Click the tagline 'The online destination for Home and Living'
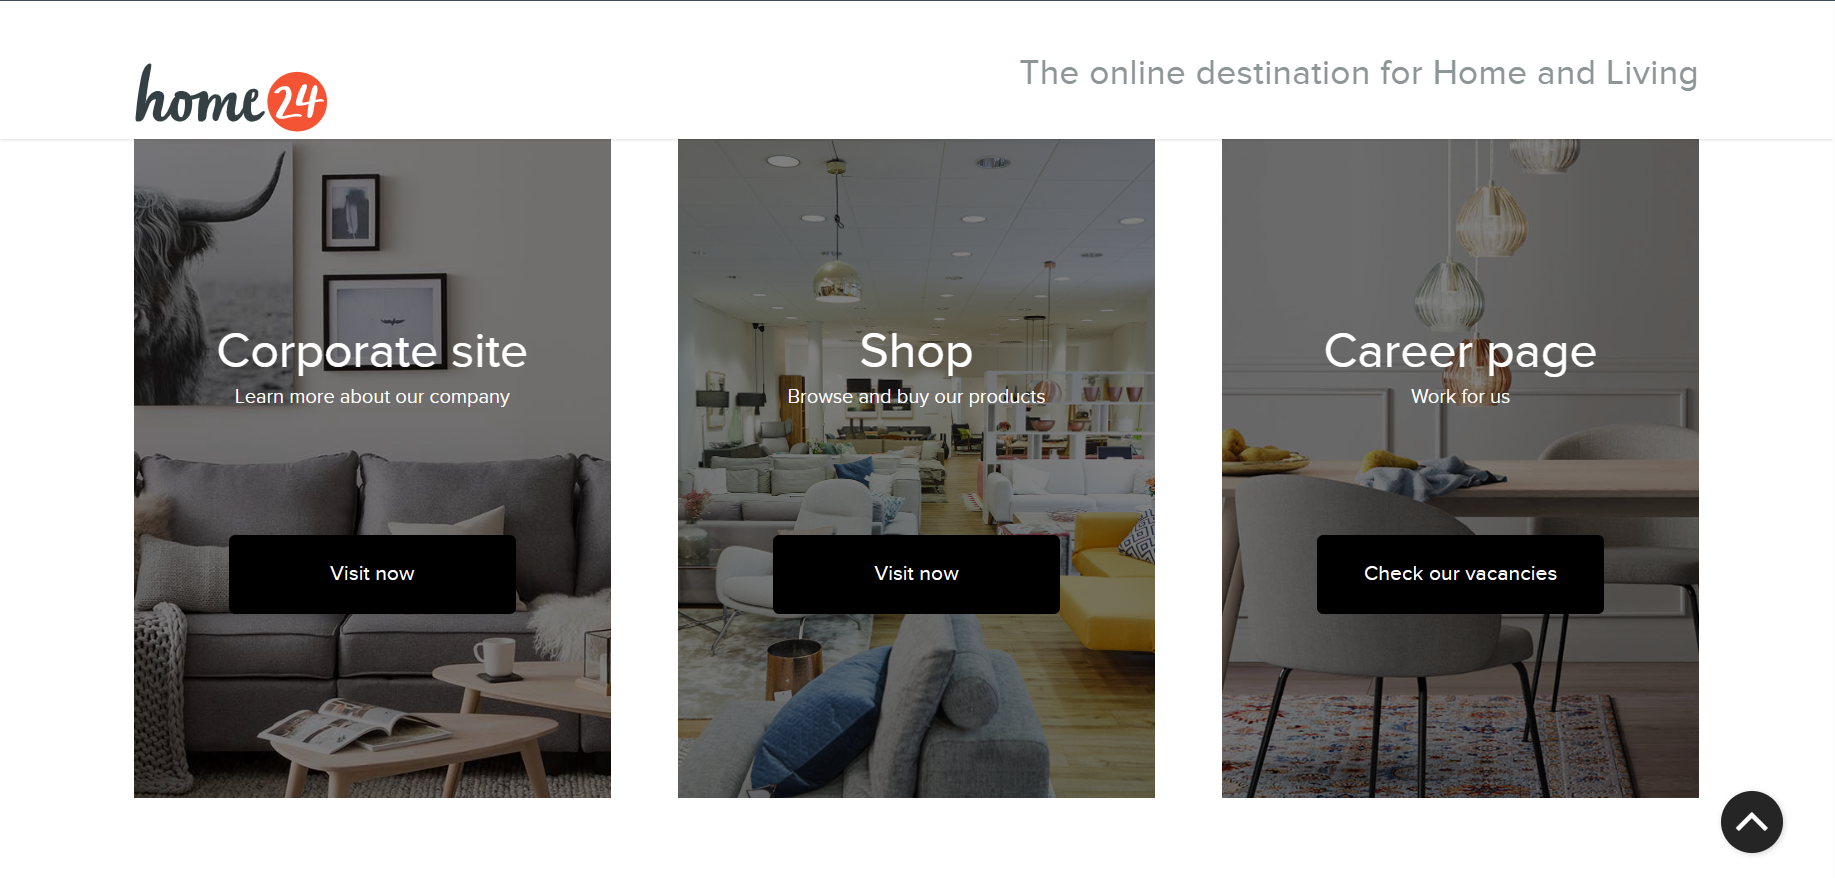 [1358, 73]
